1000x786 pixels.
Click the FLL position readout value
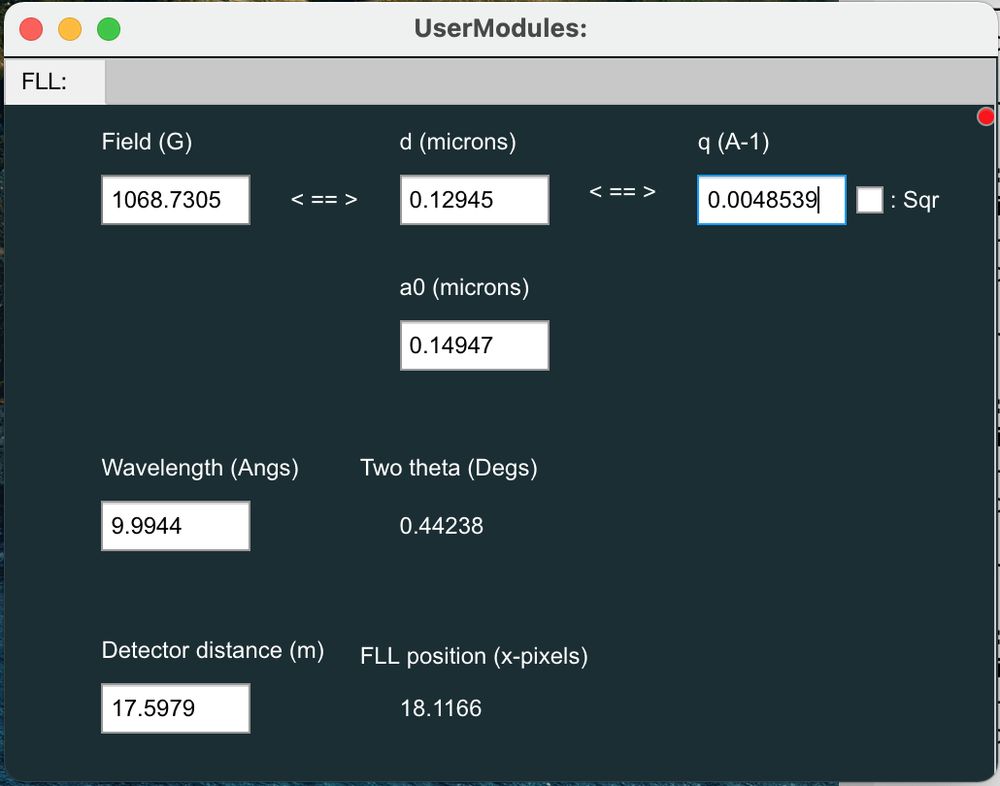[441, 707]
